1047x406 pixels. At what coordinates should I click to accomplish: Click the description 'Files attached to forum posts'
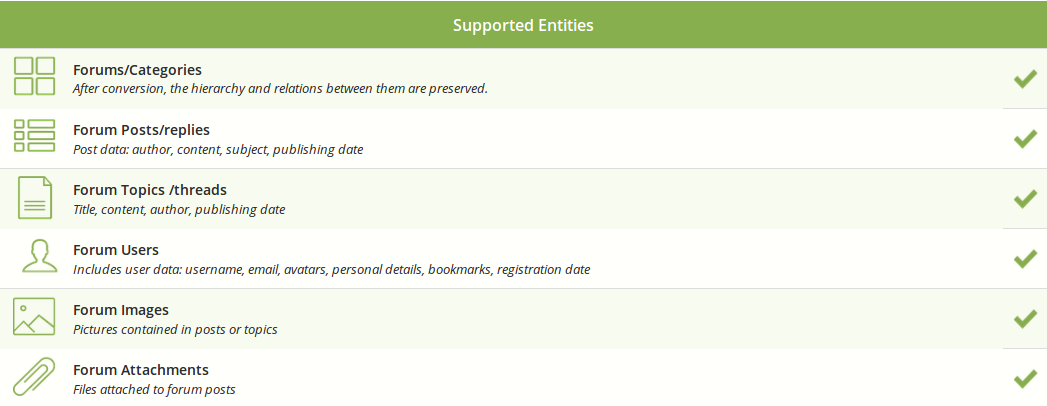tap(154, 389)
